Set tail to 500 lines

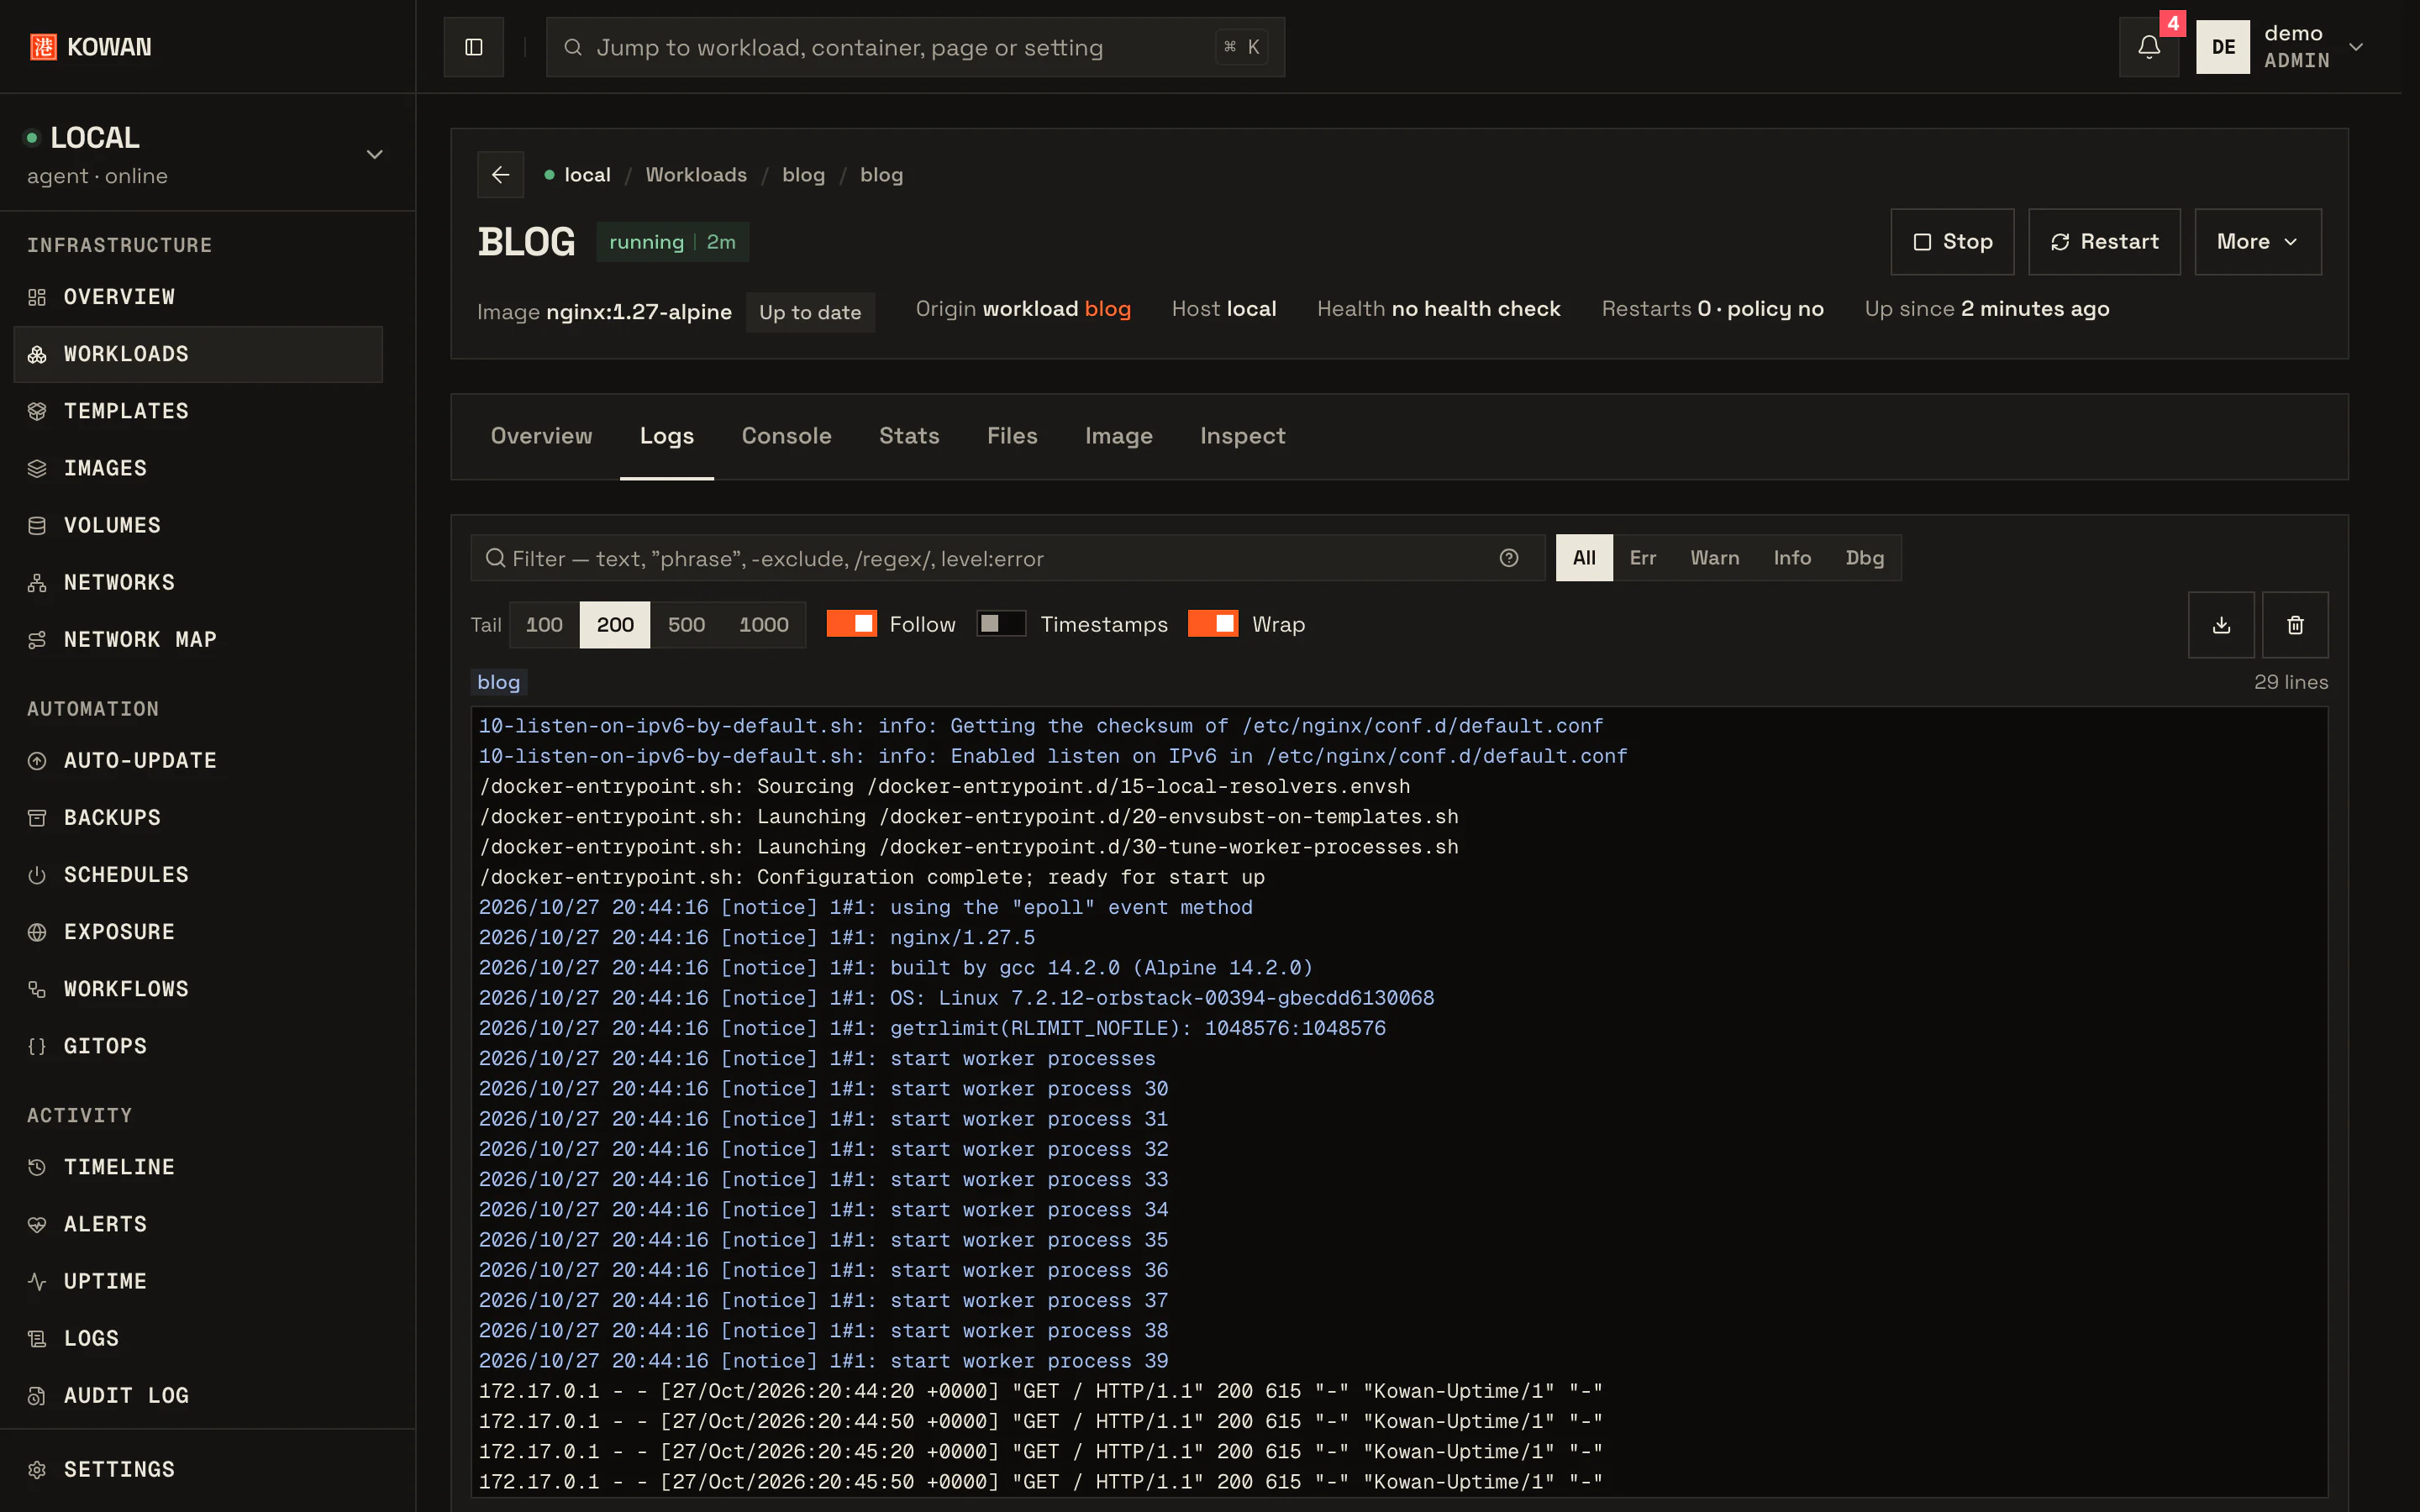pyautogui.click(x=686, y=625)
